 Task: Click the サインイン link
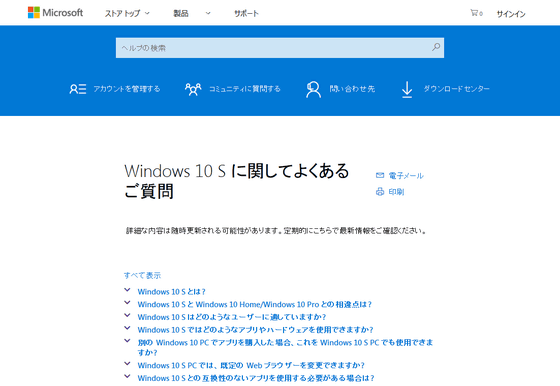click(511, 14)
